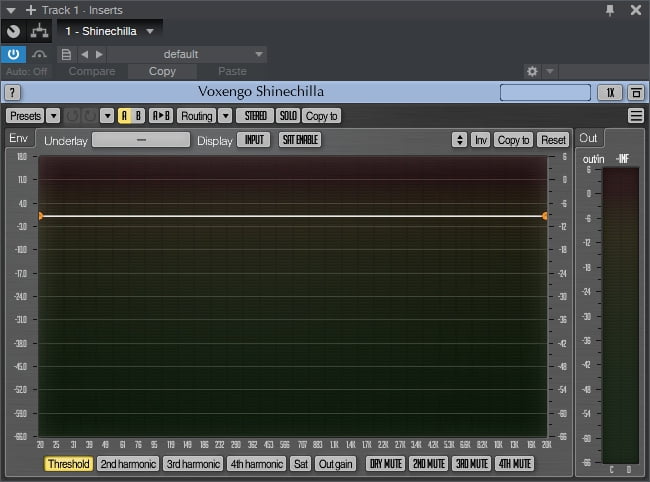Screen dimensions: 650x482
Task: Click the sidechain routing icon
Action: pos(39,31)
